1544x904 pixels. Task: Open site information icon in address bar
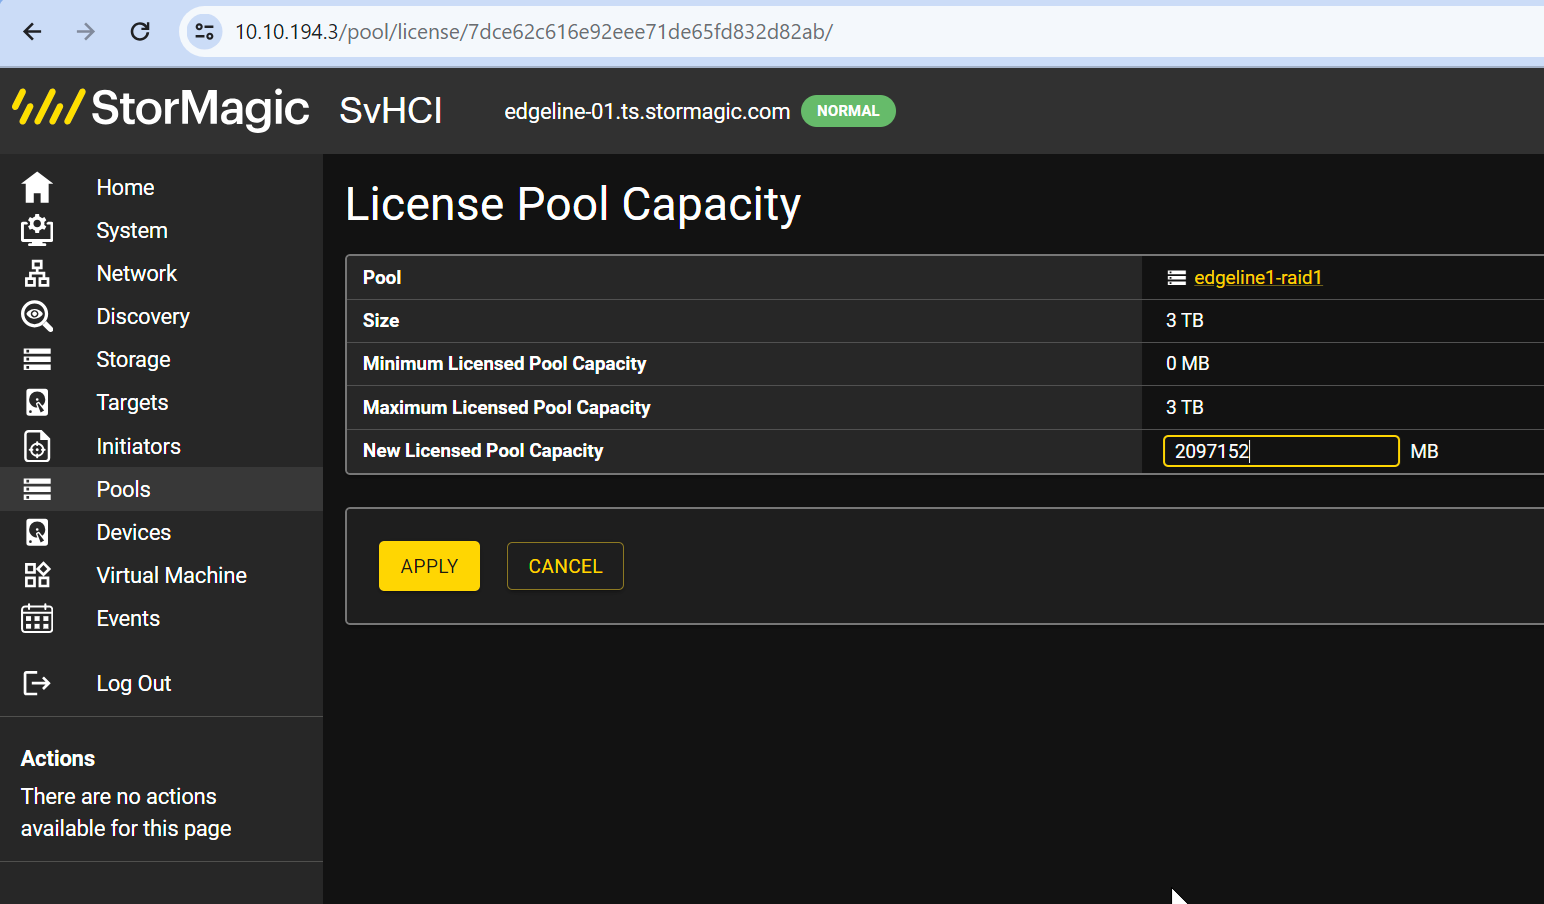coord(204,32)
